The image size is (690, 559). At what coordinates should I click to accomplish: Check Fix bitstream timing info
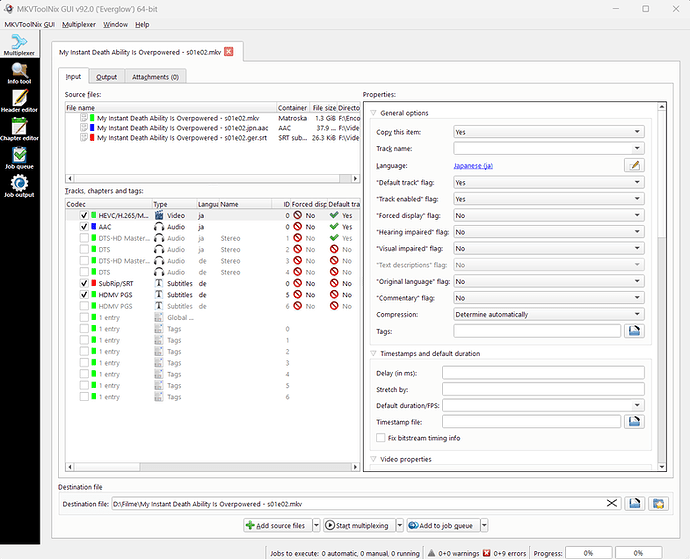pyautogui.click(x=381, y=438)
